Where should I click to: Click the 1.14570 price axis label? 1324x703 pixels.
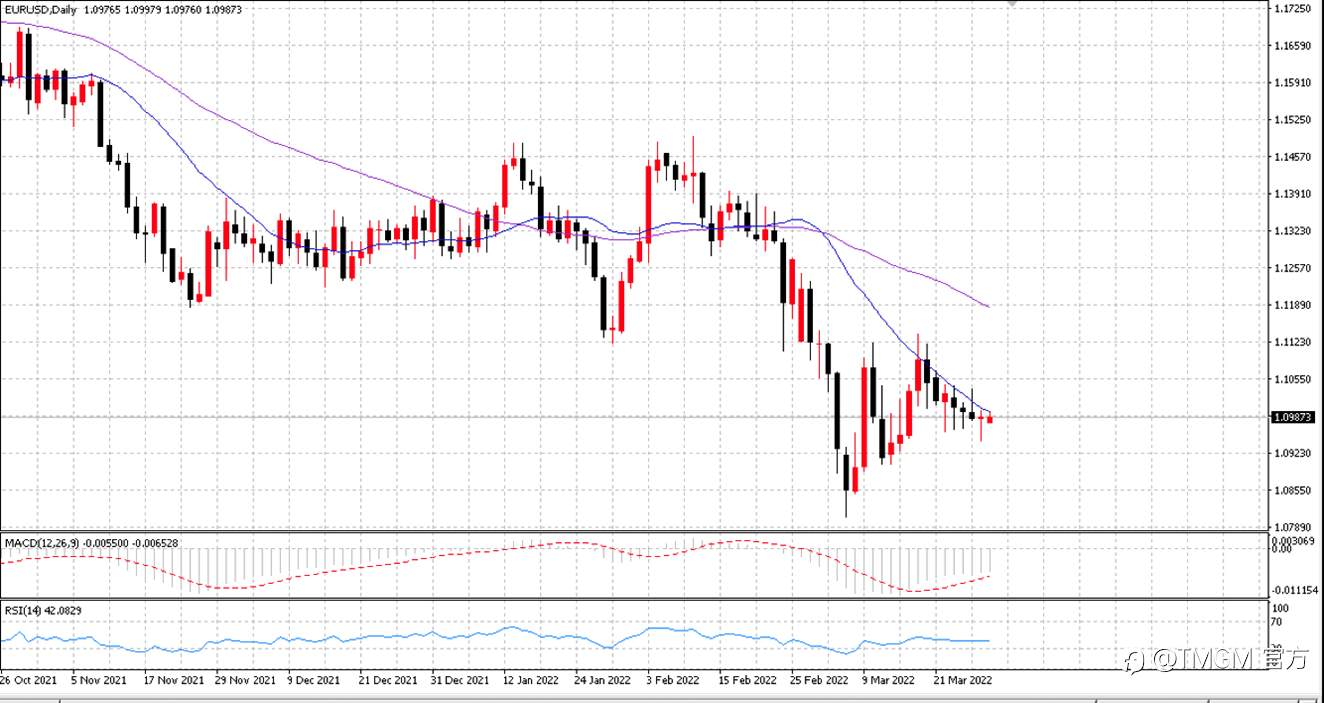click(x=1294, y=157)
